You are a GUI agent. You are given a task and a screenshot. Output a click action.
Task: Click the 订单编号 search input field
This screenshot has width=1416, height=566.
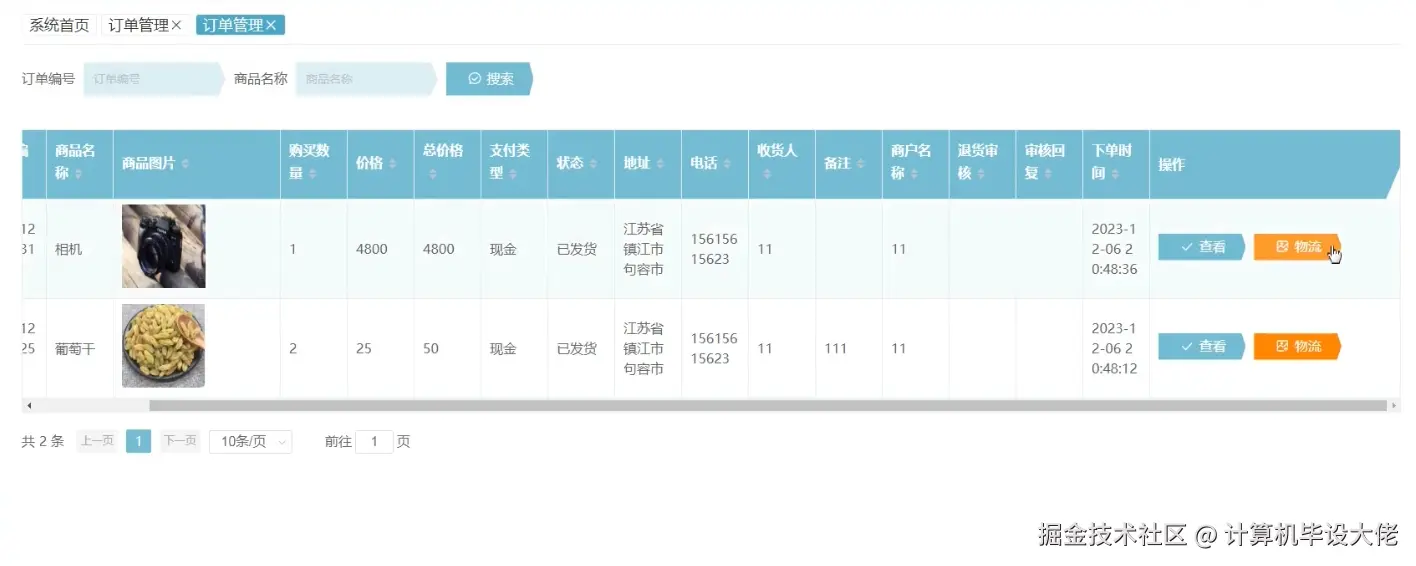(x=153, y=79)
